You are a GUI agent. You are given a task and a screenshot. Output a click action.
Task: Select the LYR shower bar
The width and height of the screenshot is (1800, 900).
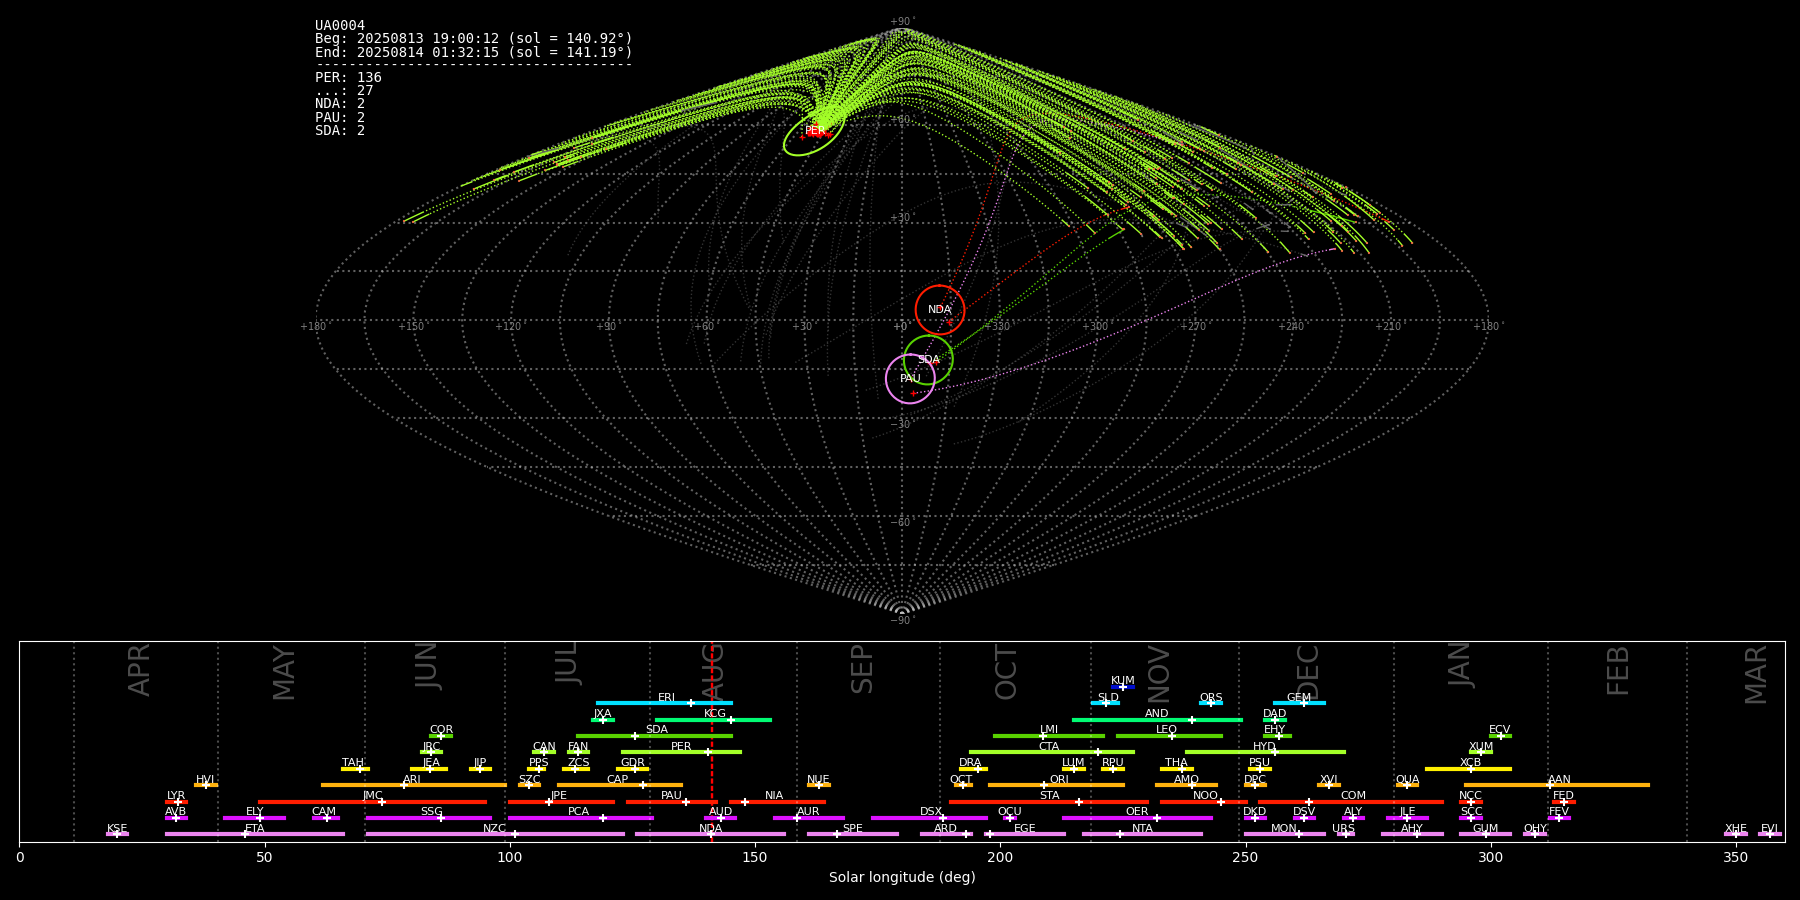[x=176, y=801]
